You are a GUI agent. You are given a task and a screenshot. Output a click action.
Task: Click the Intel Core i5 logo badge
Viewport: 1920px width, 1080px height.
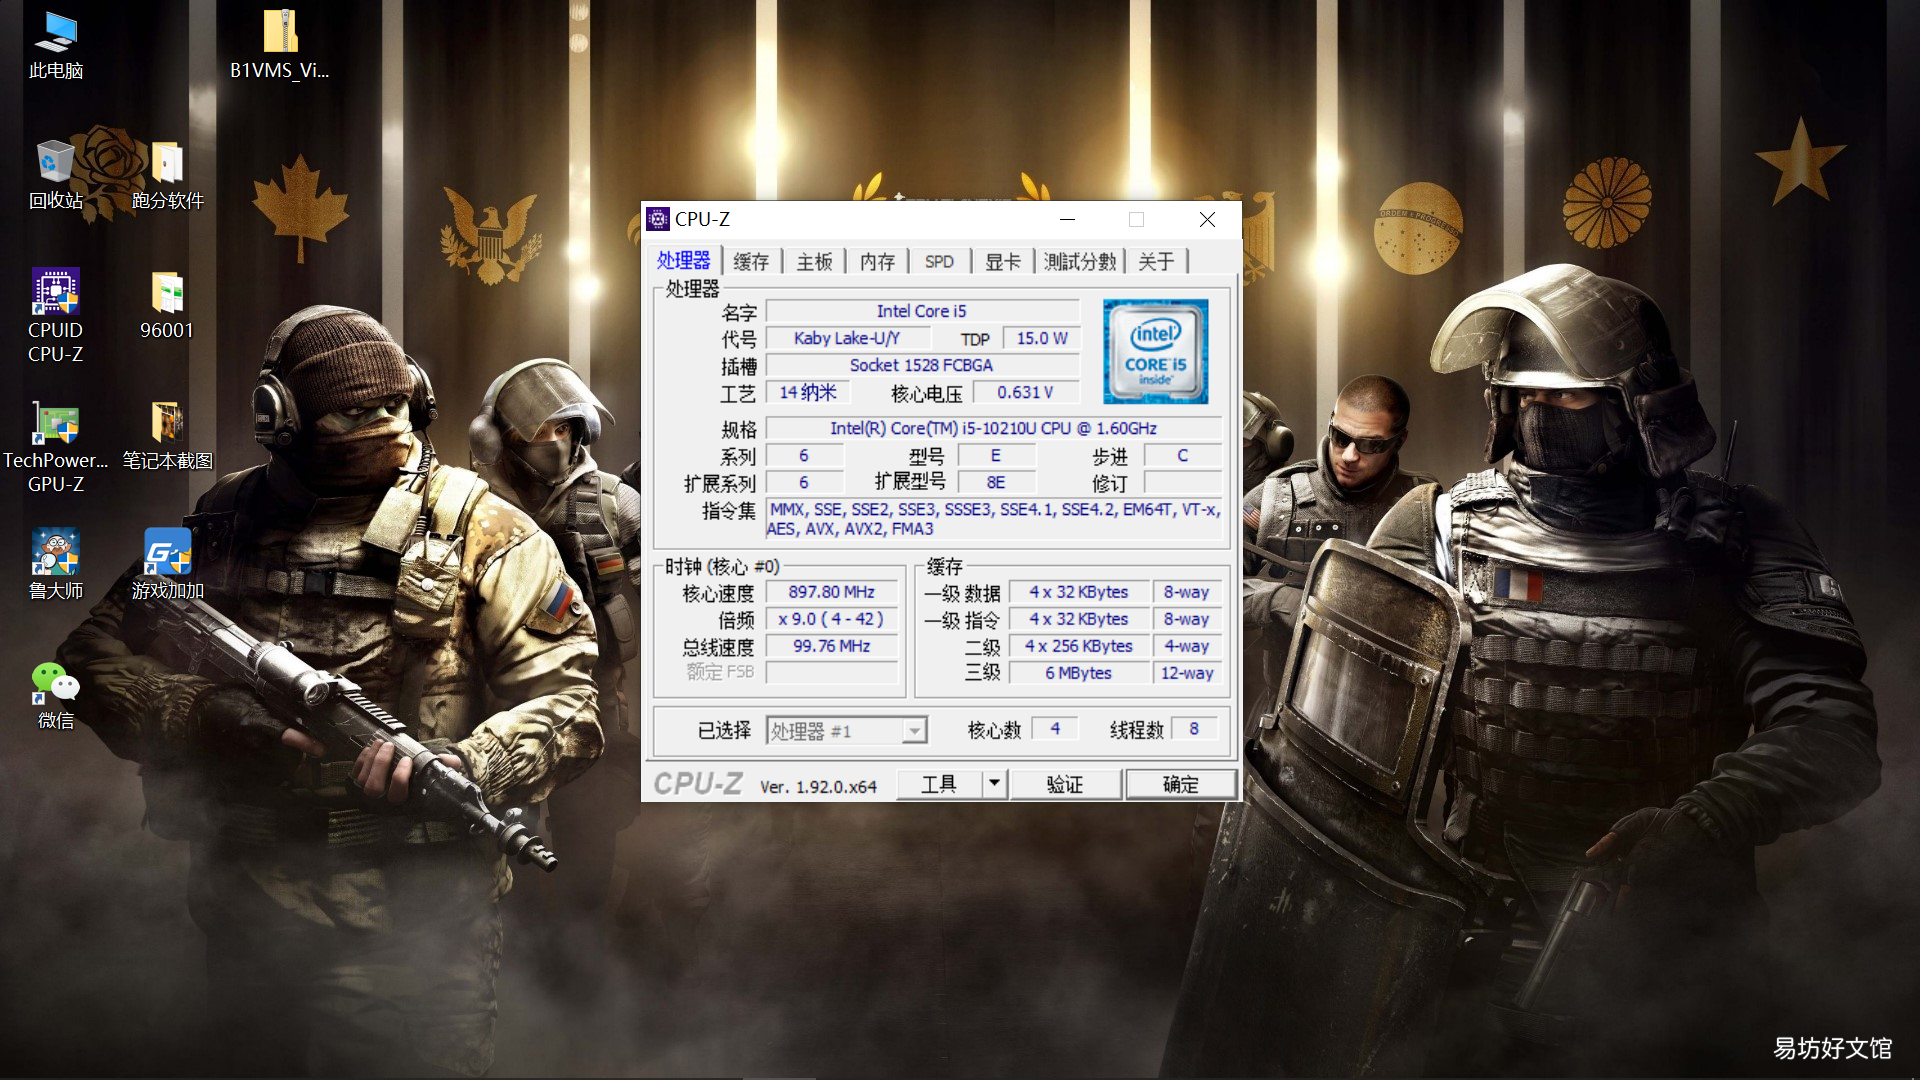pyautogui.click(x=1155, y=351)
